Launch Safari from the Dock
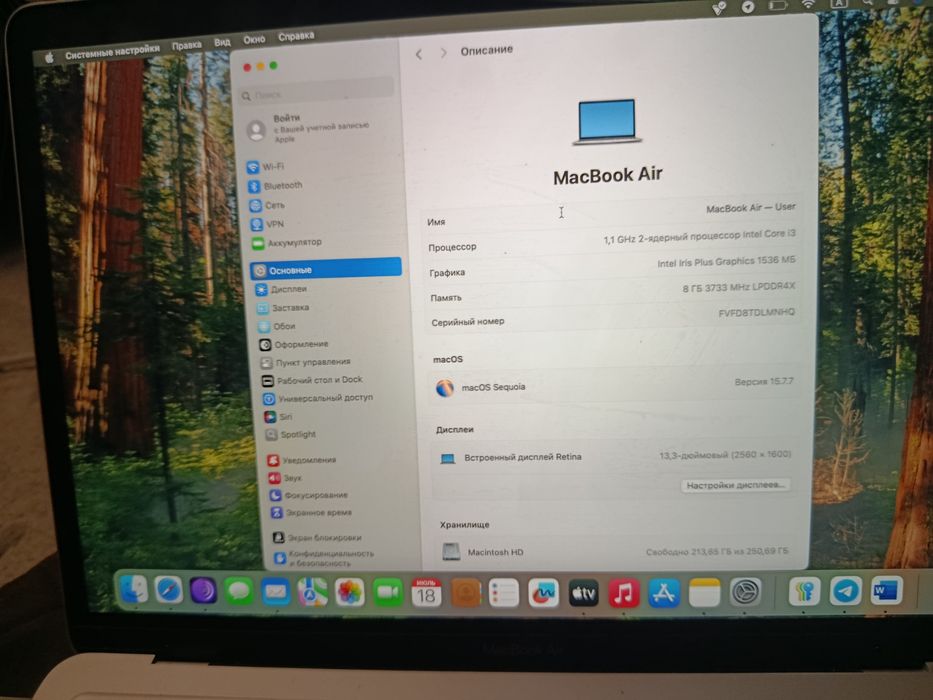Image resolution: width=933 pixels, height=700 pixels. [x=168, y=590]
